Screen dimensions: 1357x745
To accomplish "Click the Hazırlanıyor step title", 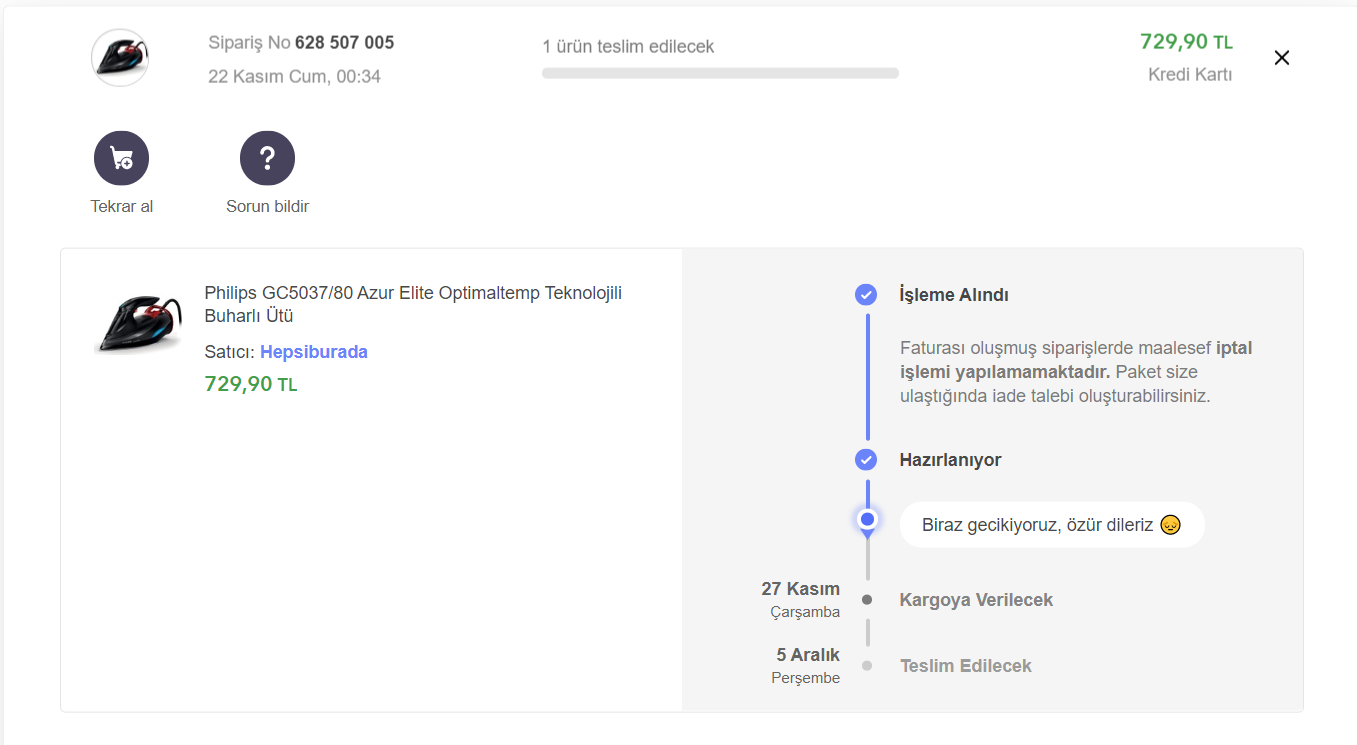I will (x=950, y=460).
